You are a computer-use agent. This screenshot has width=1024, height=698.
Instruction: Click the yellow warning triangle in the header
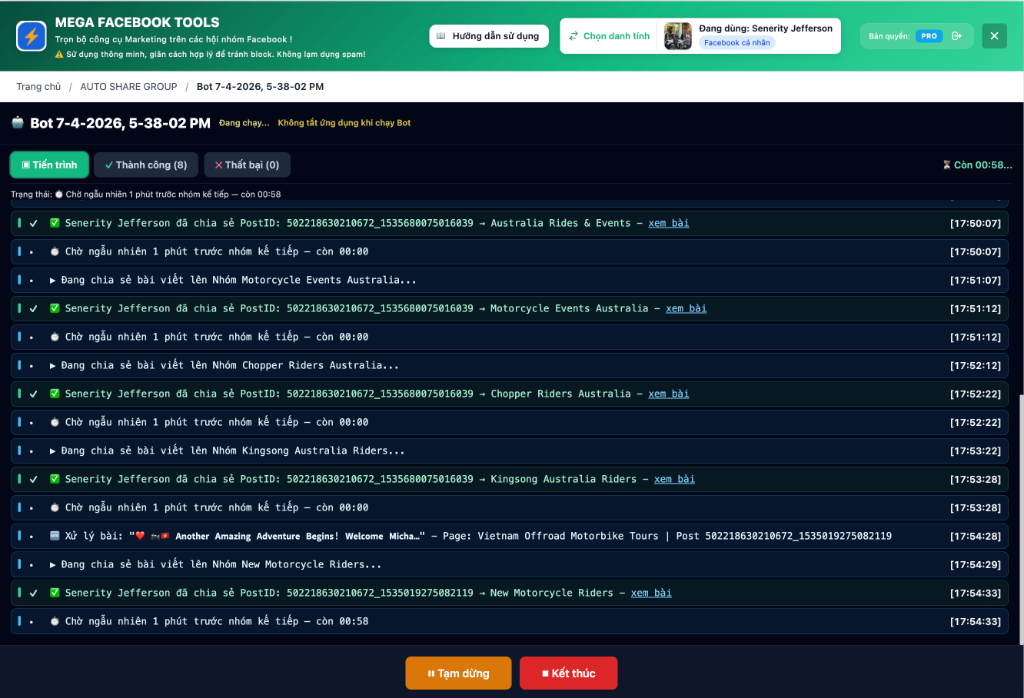[x=59, y=54]
